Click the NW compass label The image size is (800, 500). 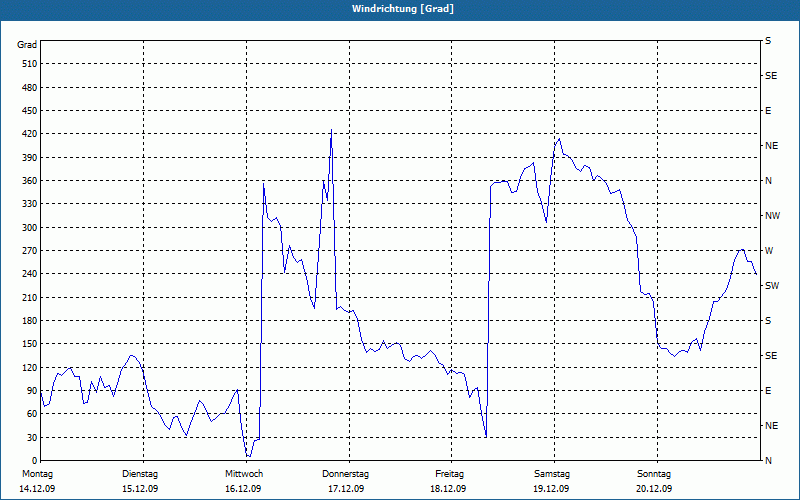[772, 216]
